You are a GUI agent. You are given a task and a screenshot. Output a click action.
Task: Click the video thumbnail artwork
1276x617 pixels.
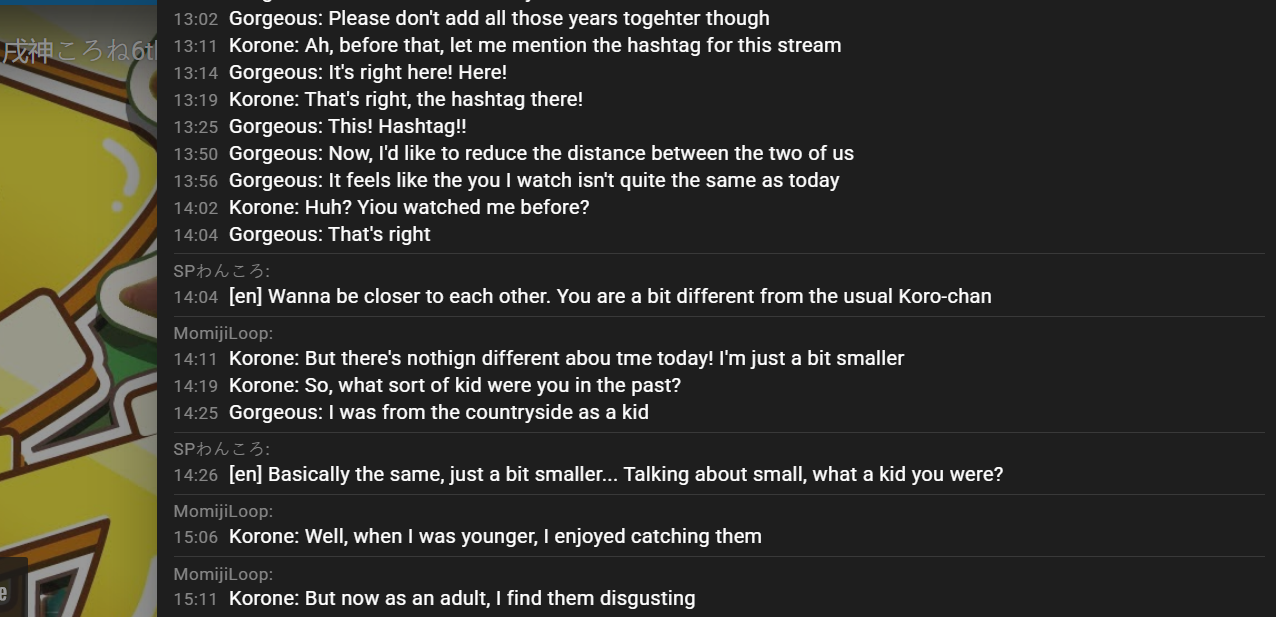tap(78, 310)
